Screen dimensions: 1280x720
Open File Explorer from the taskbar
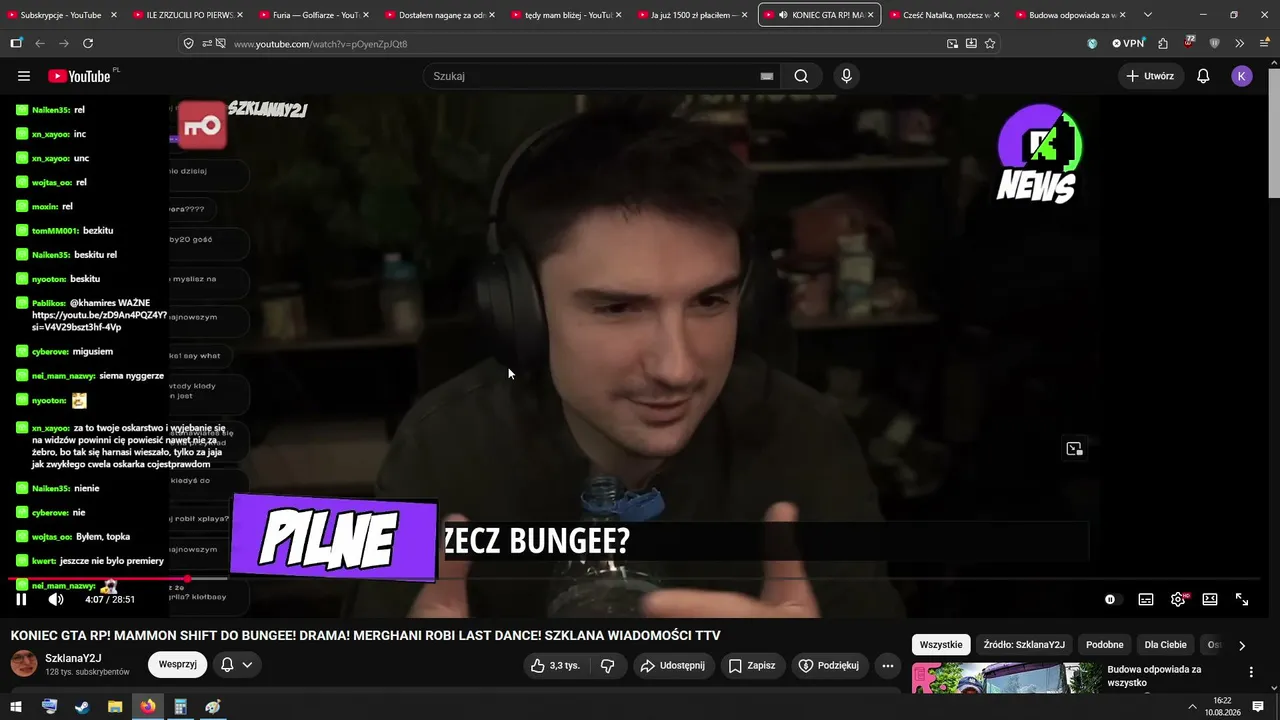(x=115, y=707)
